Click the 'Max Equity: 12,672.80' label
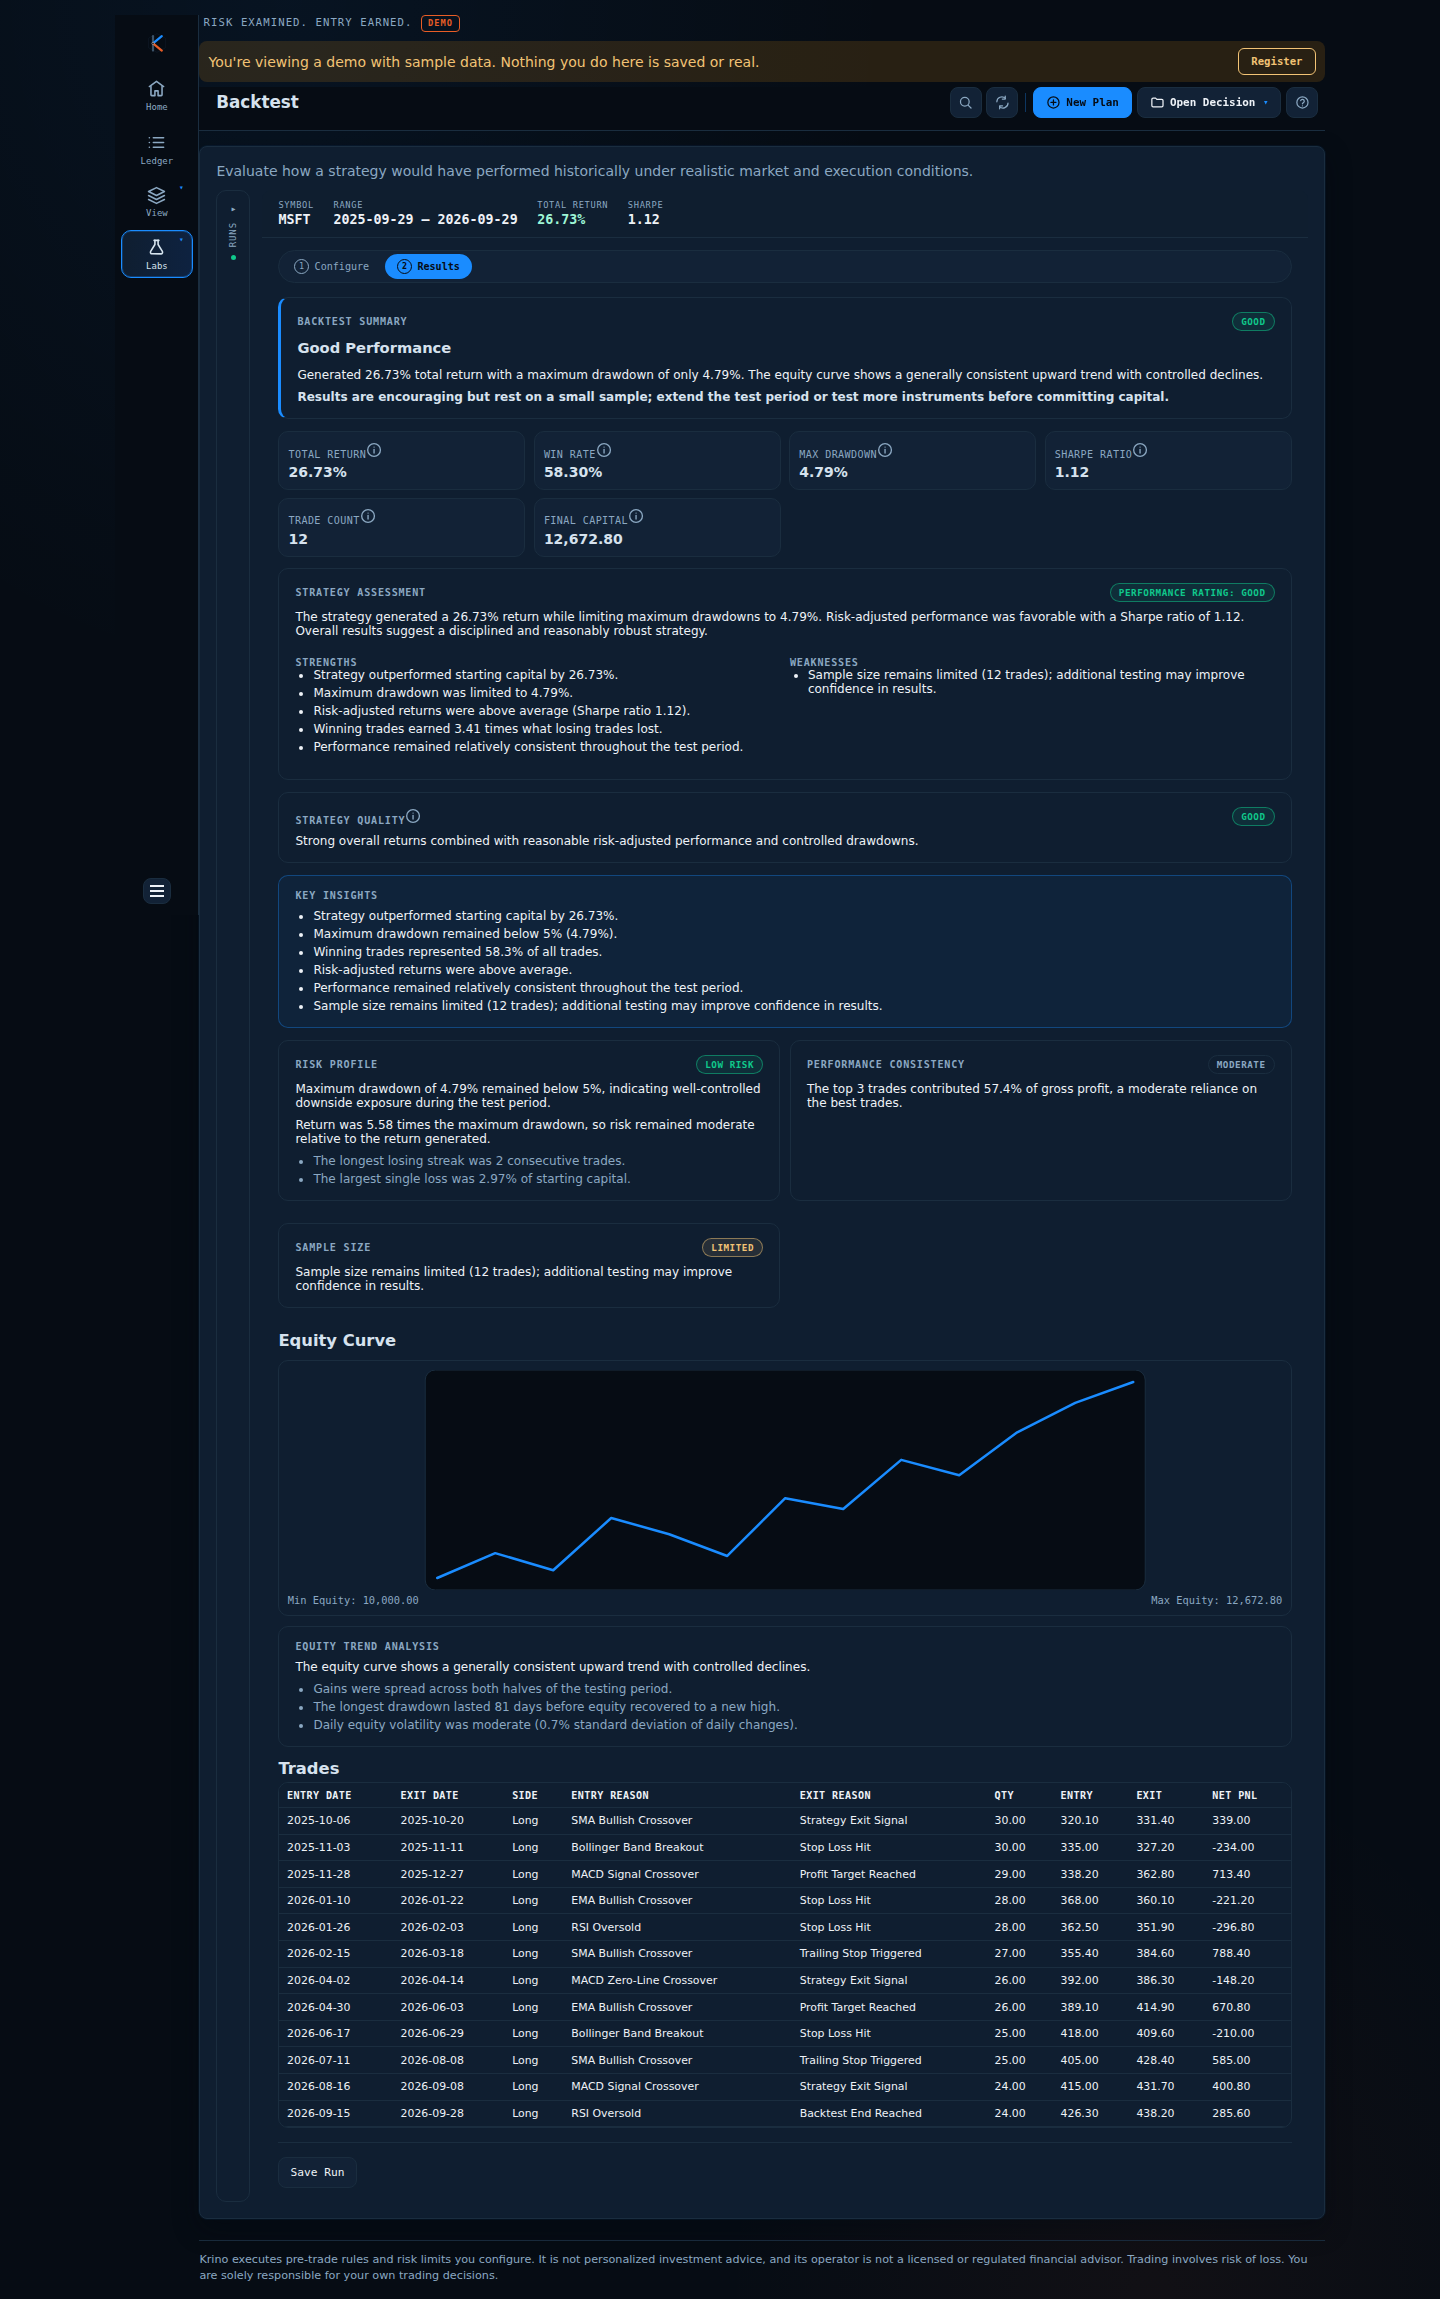The height and width of the screenshot is (2299, 1440). [x=1216, y=1600]
